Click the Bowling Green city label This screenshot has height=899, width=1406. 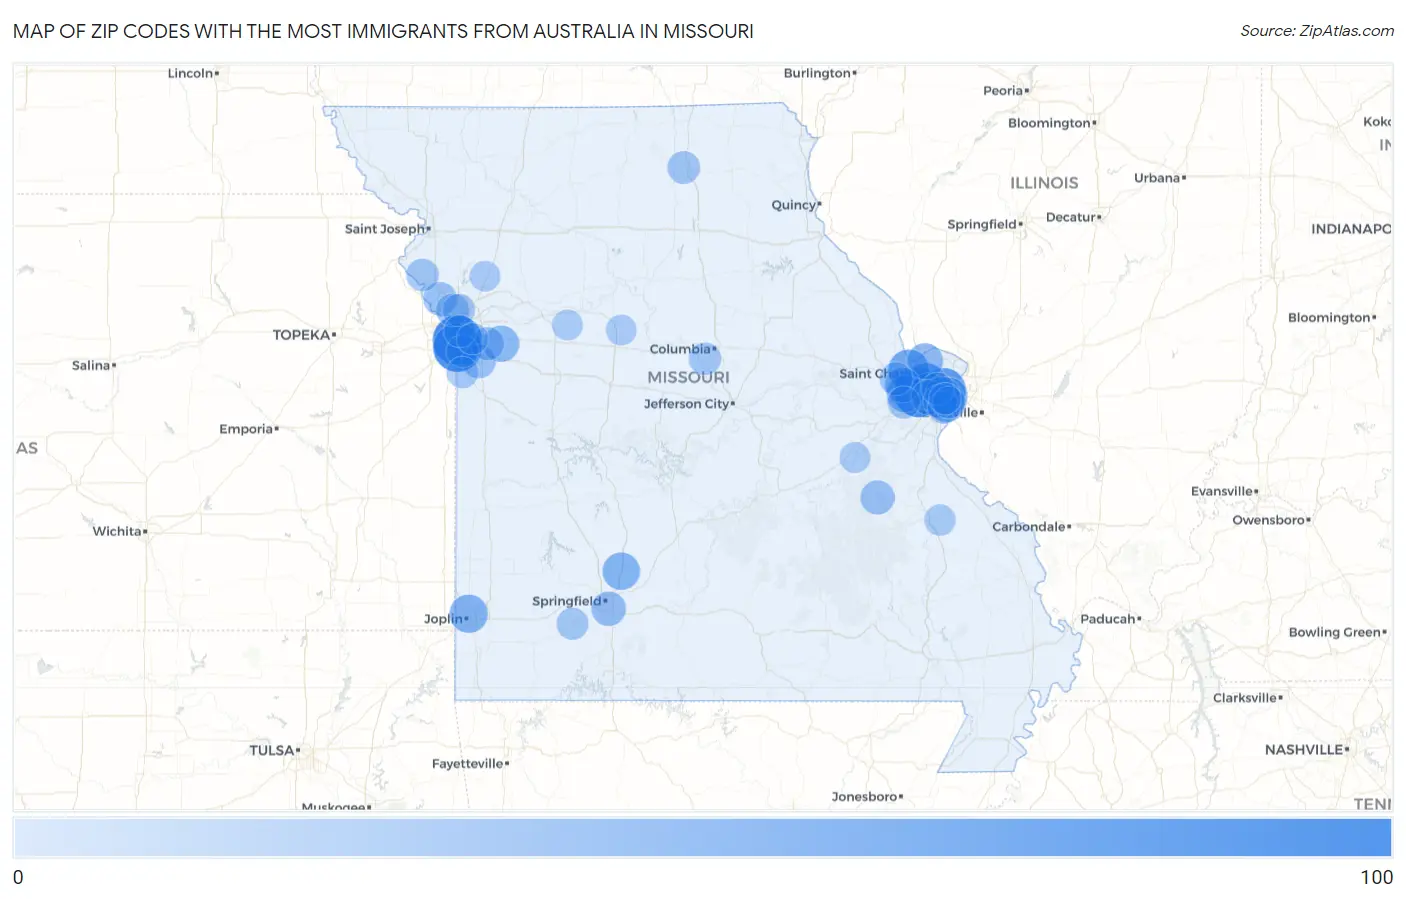1335,632
